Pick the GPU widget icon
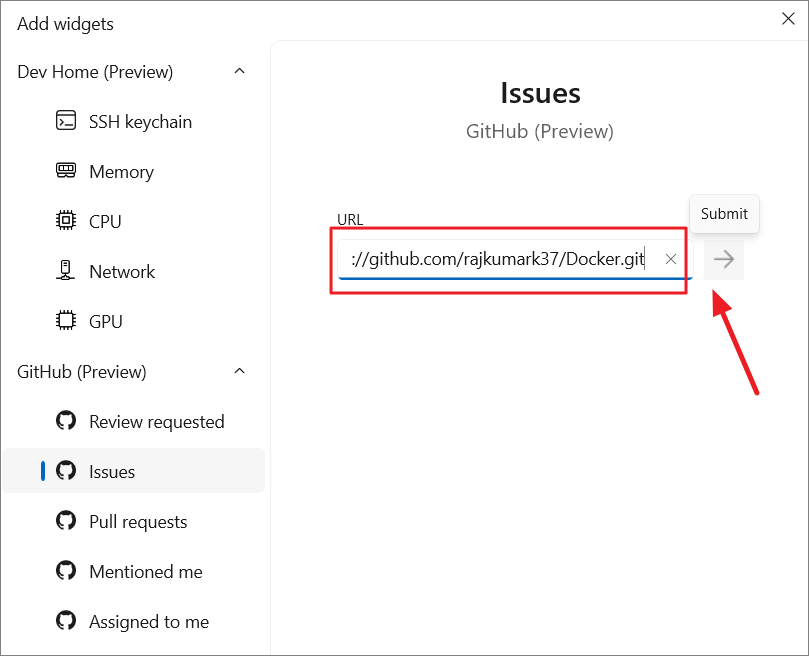809x656 pixels. (x=65, y=321)
